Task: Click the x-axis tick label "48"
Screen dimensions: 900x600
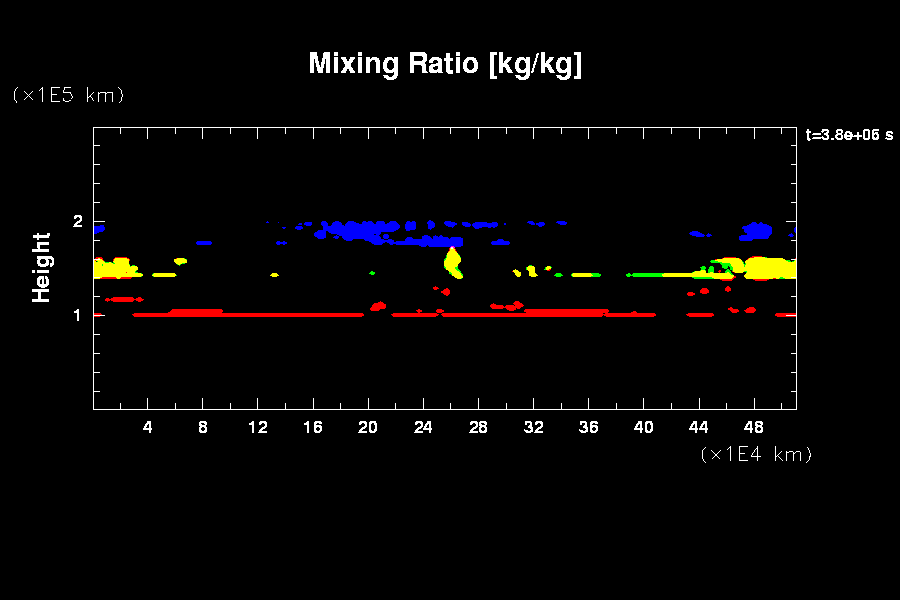Action: [x=753, y=427]
